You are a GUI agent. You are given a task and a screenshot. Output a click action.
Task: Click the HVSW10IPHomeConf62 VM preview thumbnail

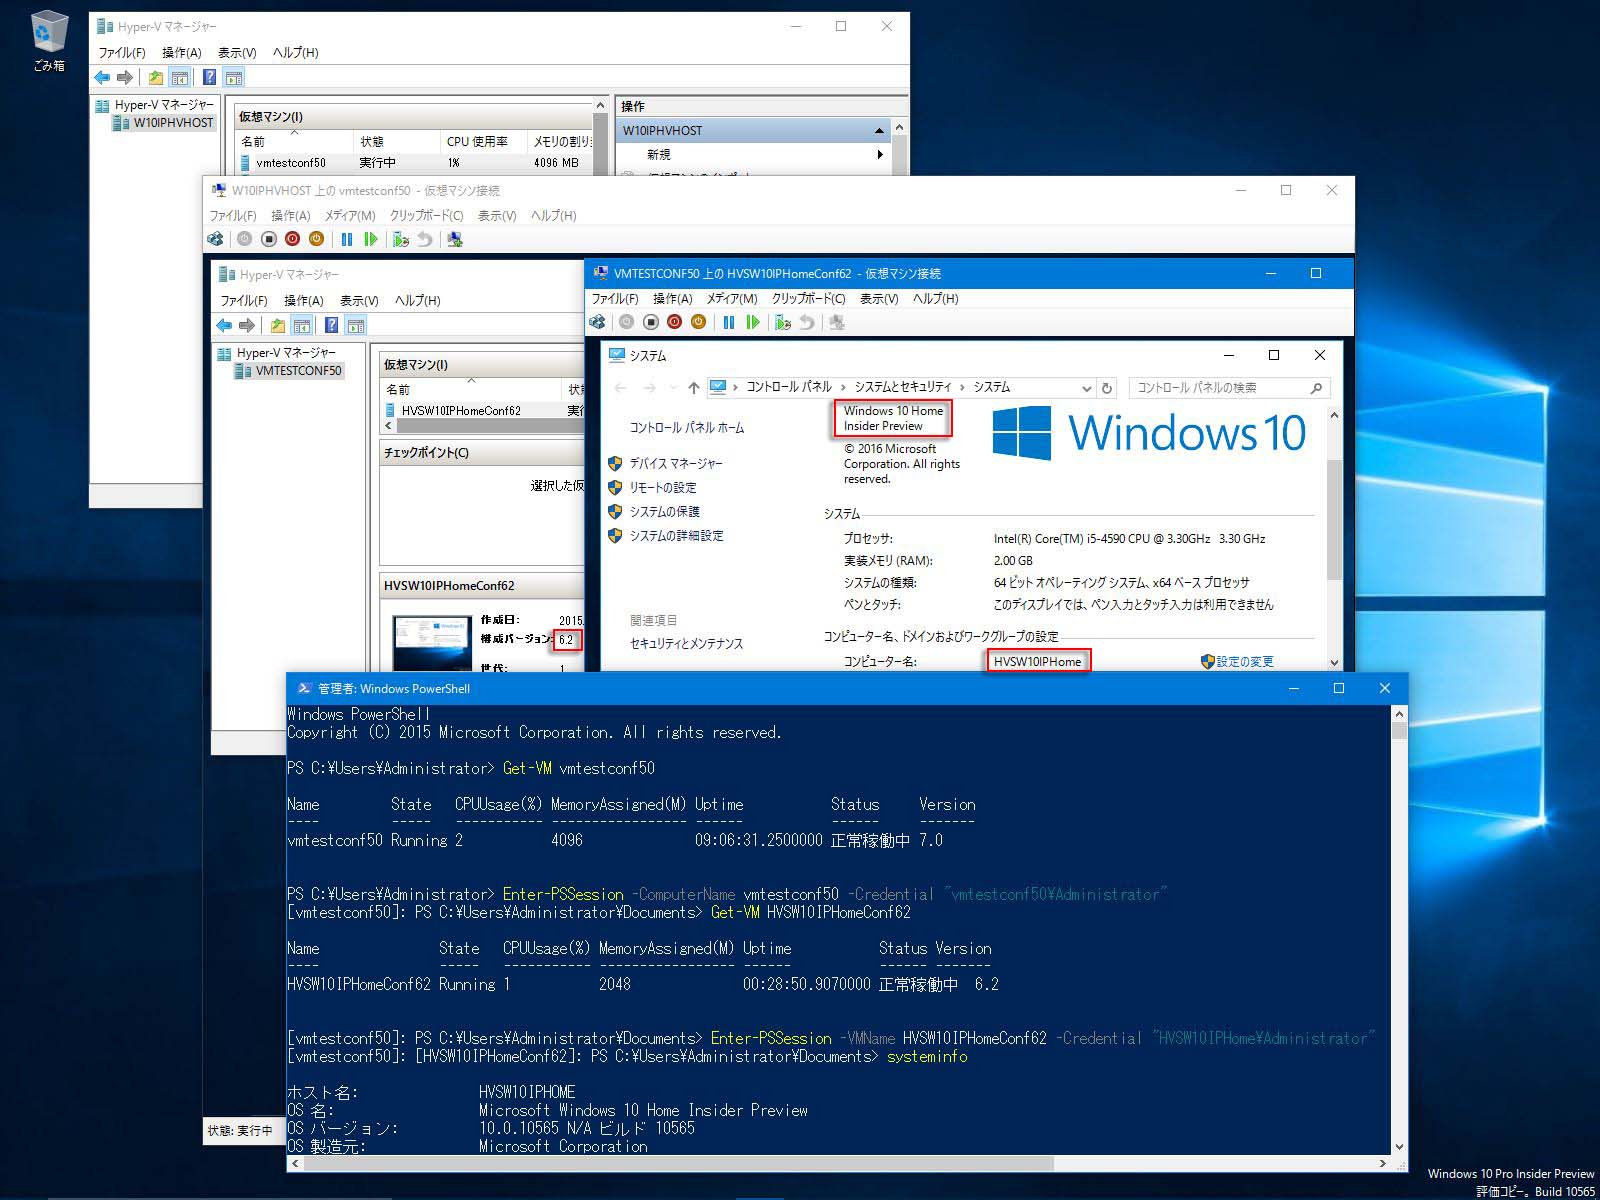431,642
